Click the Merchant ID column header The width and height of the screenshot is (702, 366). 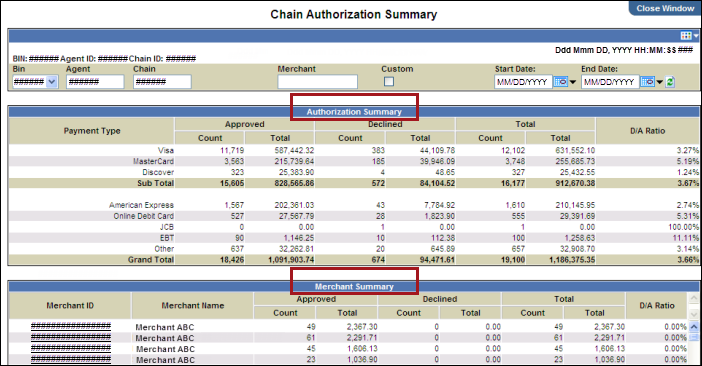[70, 306]
